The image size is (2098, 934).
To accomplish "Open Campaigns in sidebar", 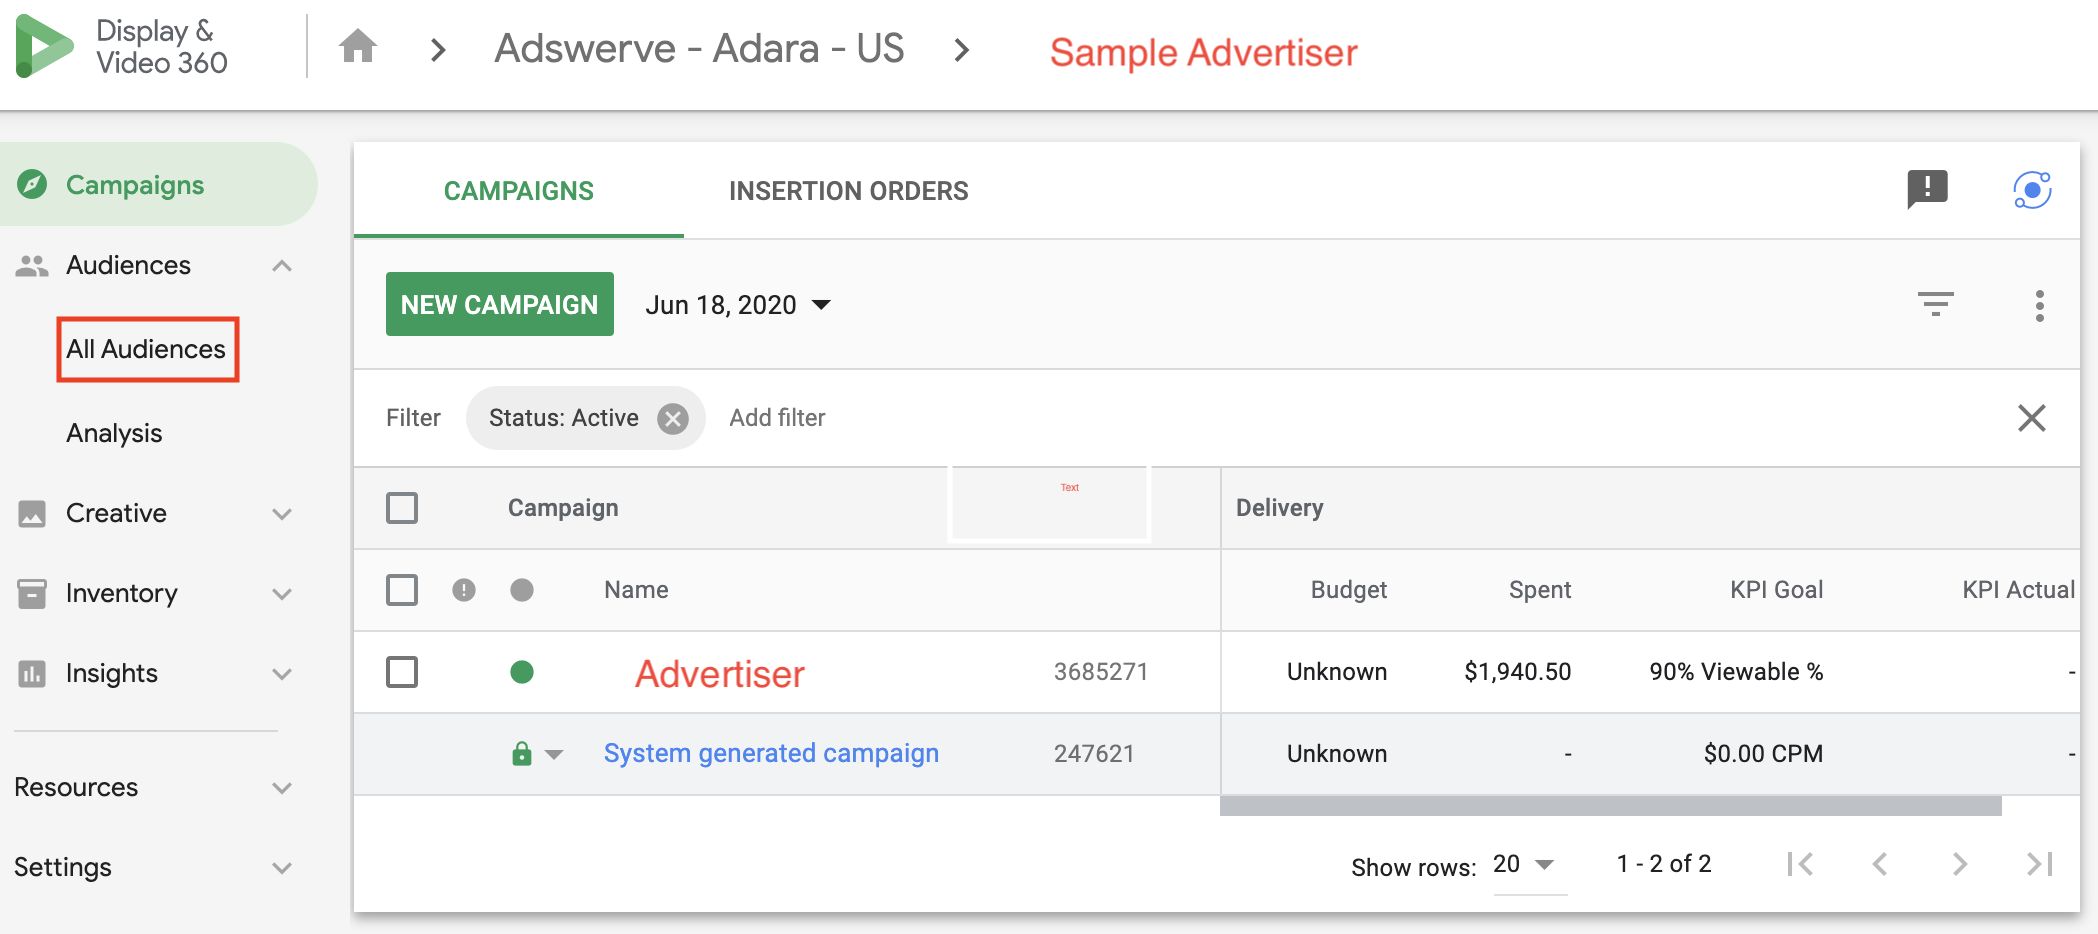I will tap(158, 184).
